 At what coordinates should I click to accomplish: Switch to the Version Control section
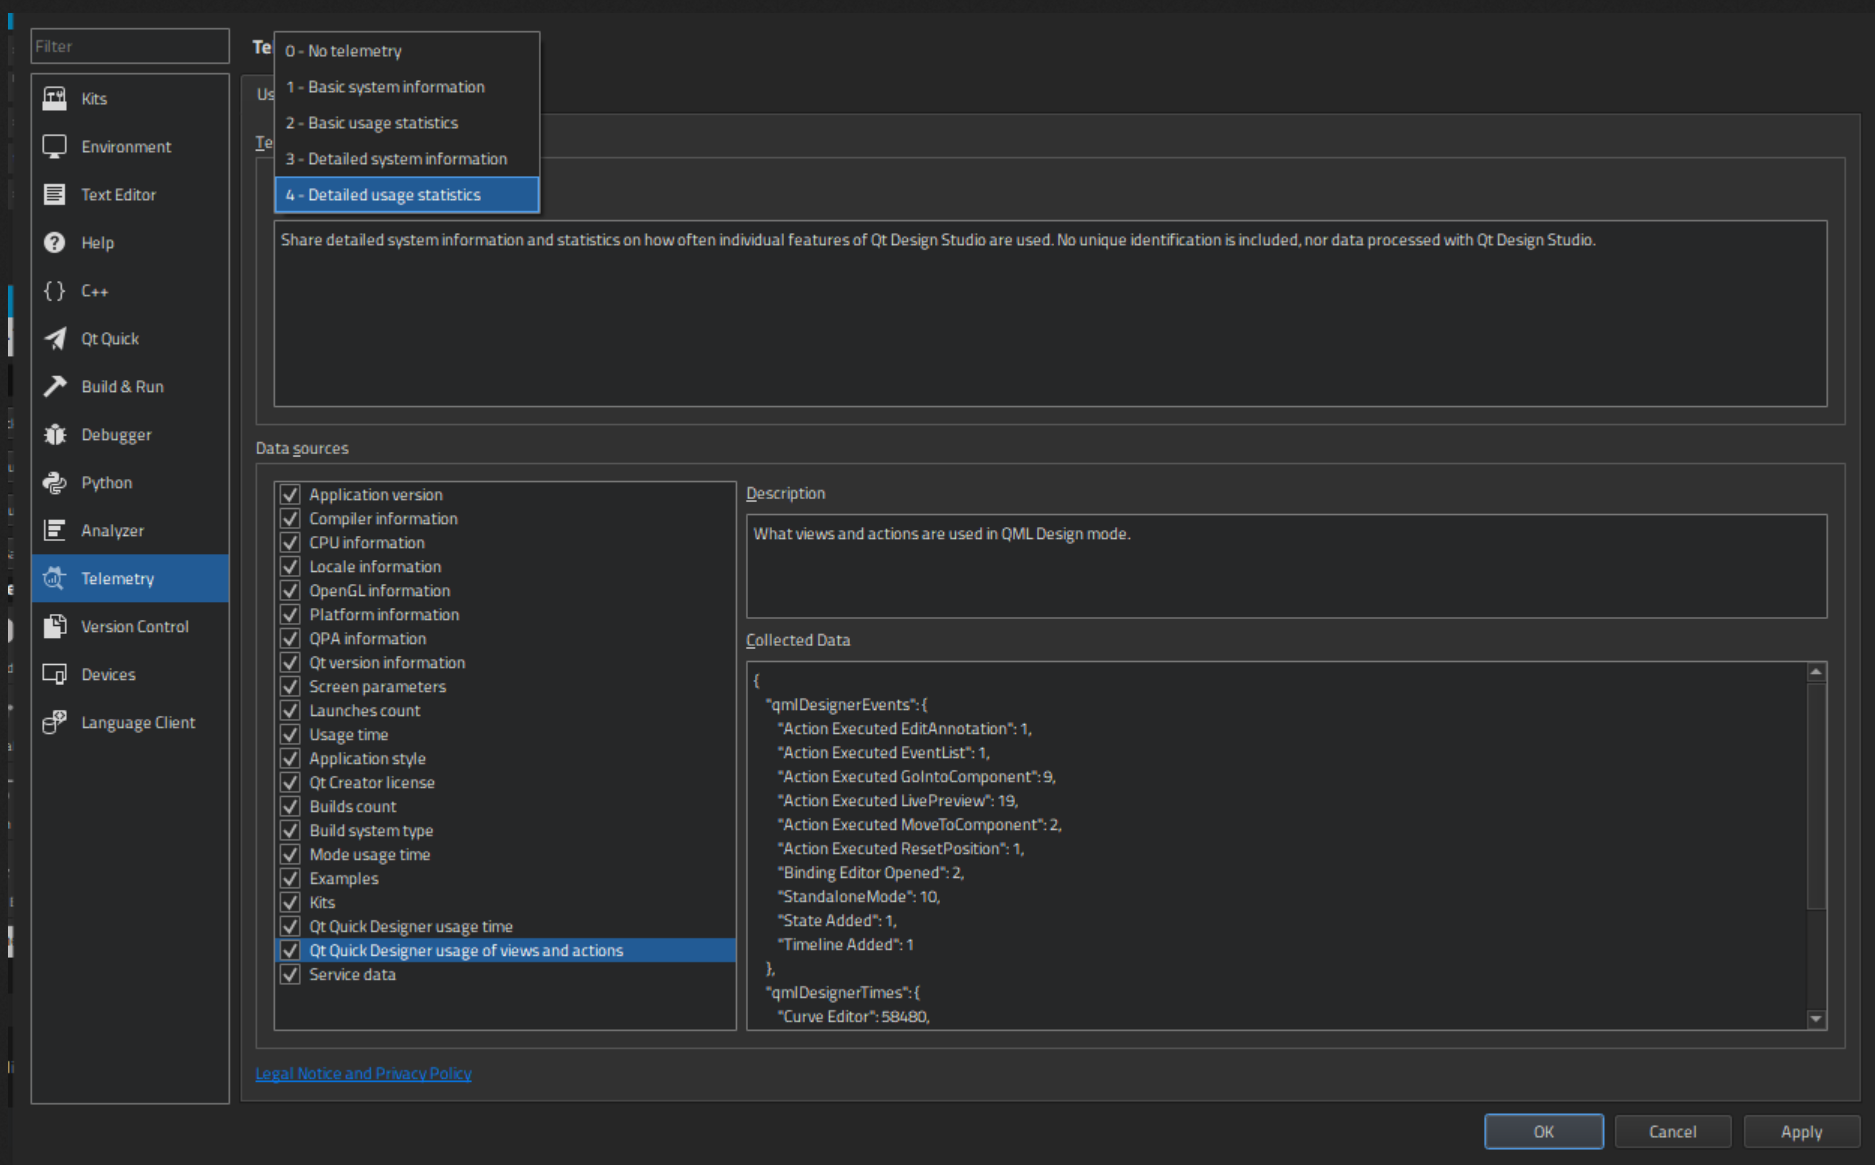click(x=135, y=626)
